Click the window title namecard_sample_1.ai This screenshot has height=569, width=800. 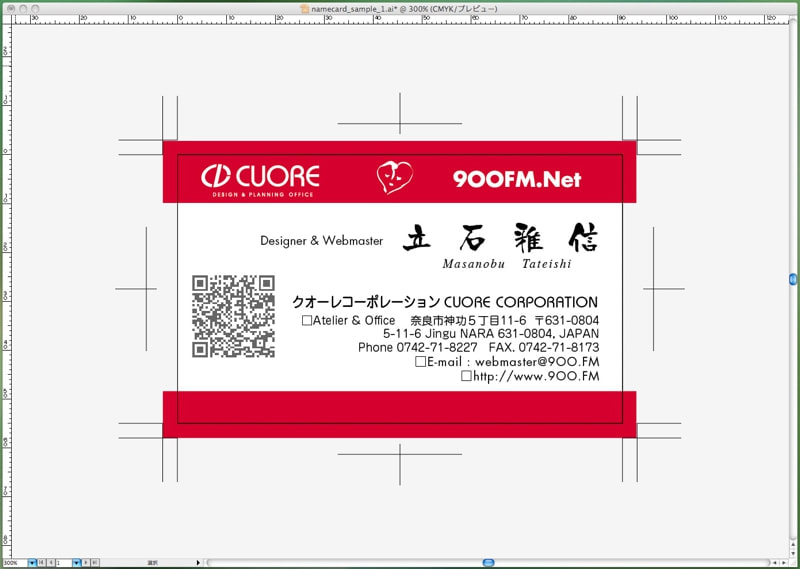[x=404, y=9]
